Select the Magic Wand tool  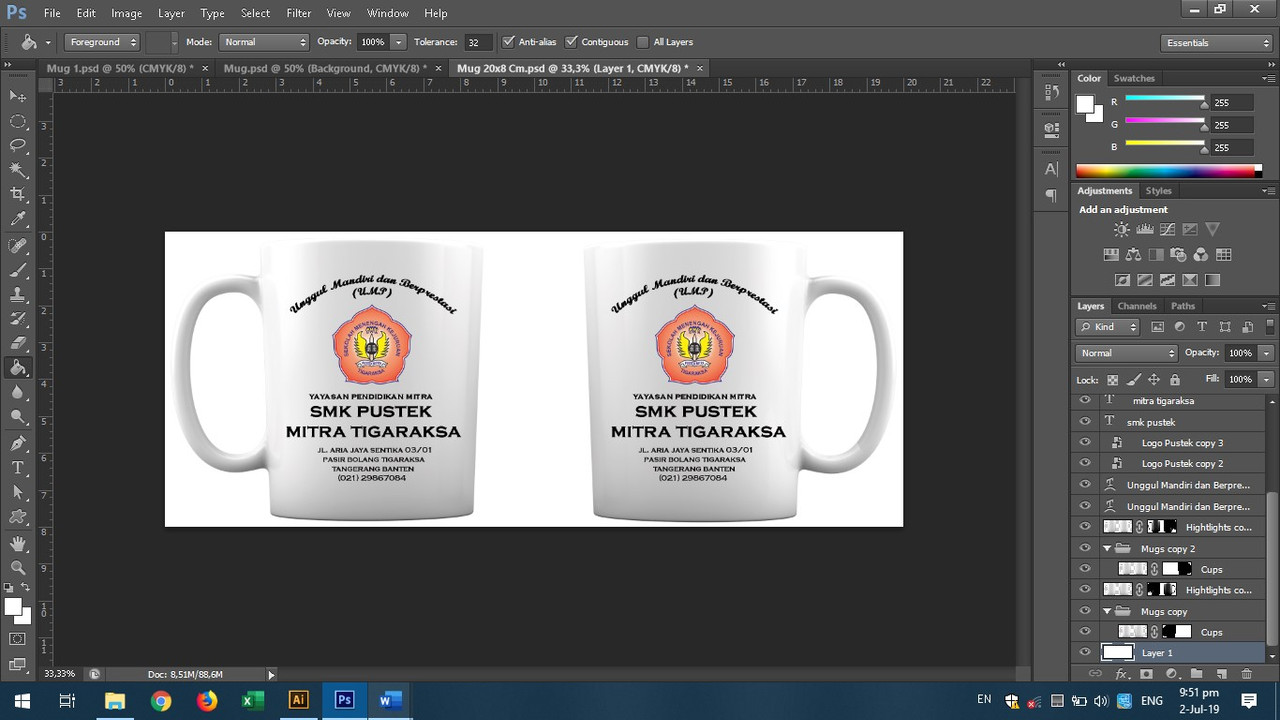[18, 170]
